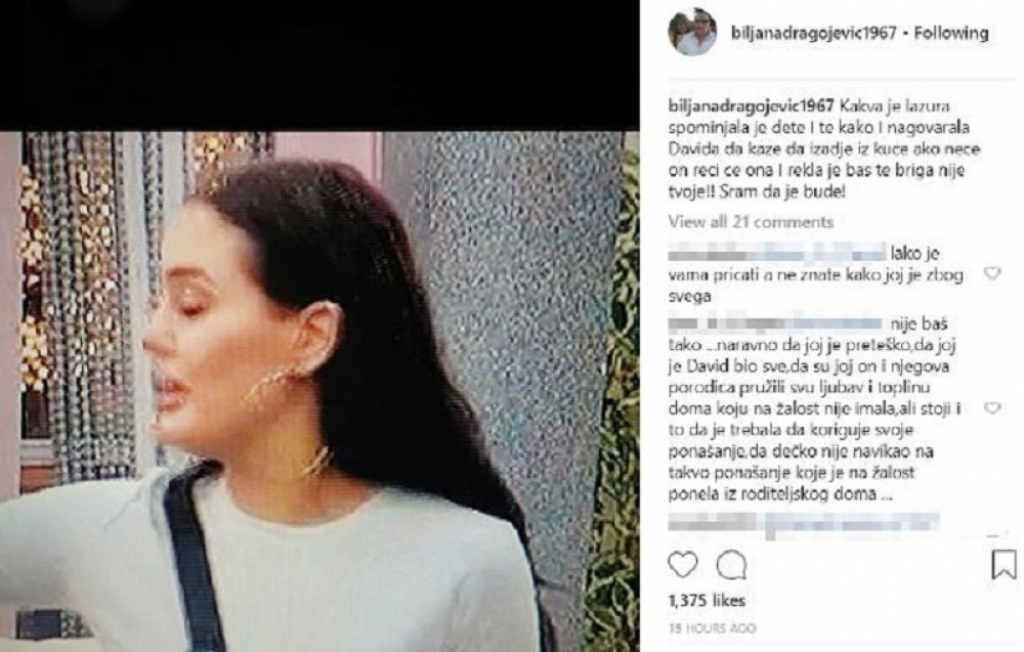Open blurred username of first commenter
Screen dimensions: 1024x652
click(x=776, y=253)
